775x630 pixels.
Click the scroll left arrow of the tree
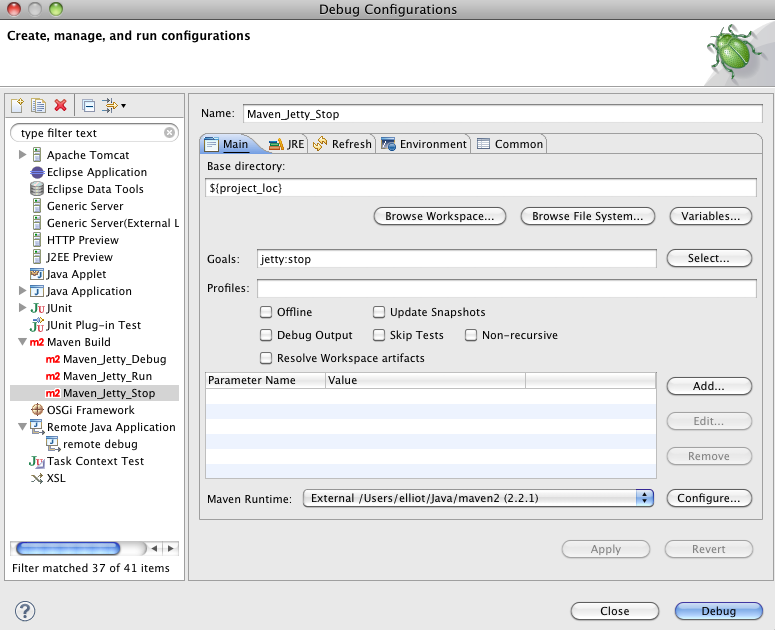click(x=155, y=548)
